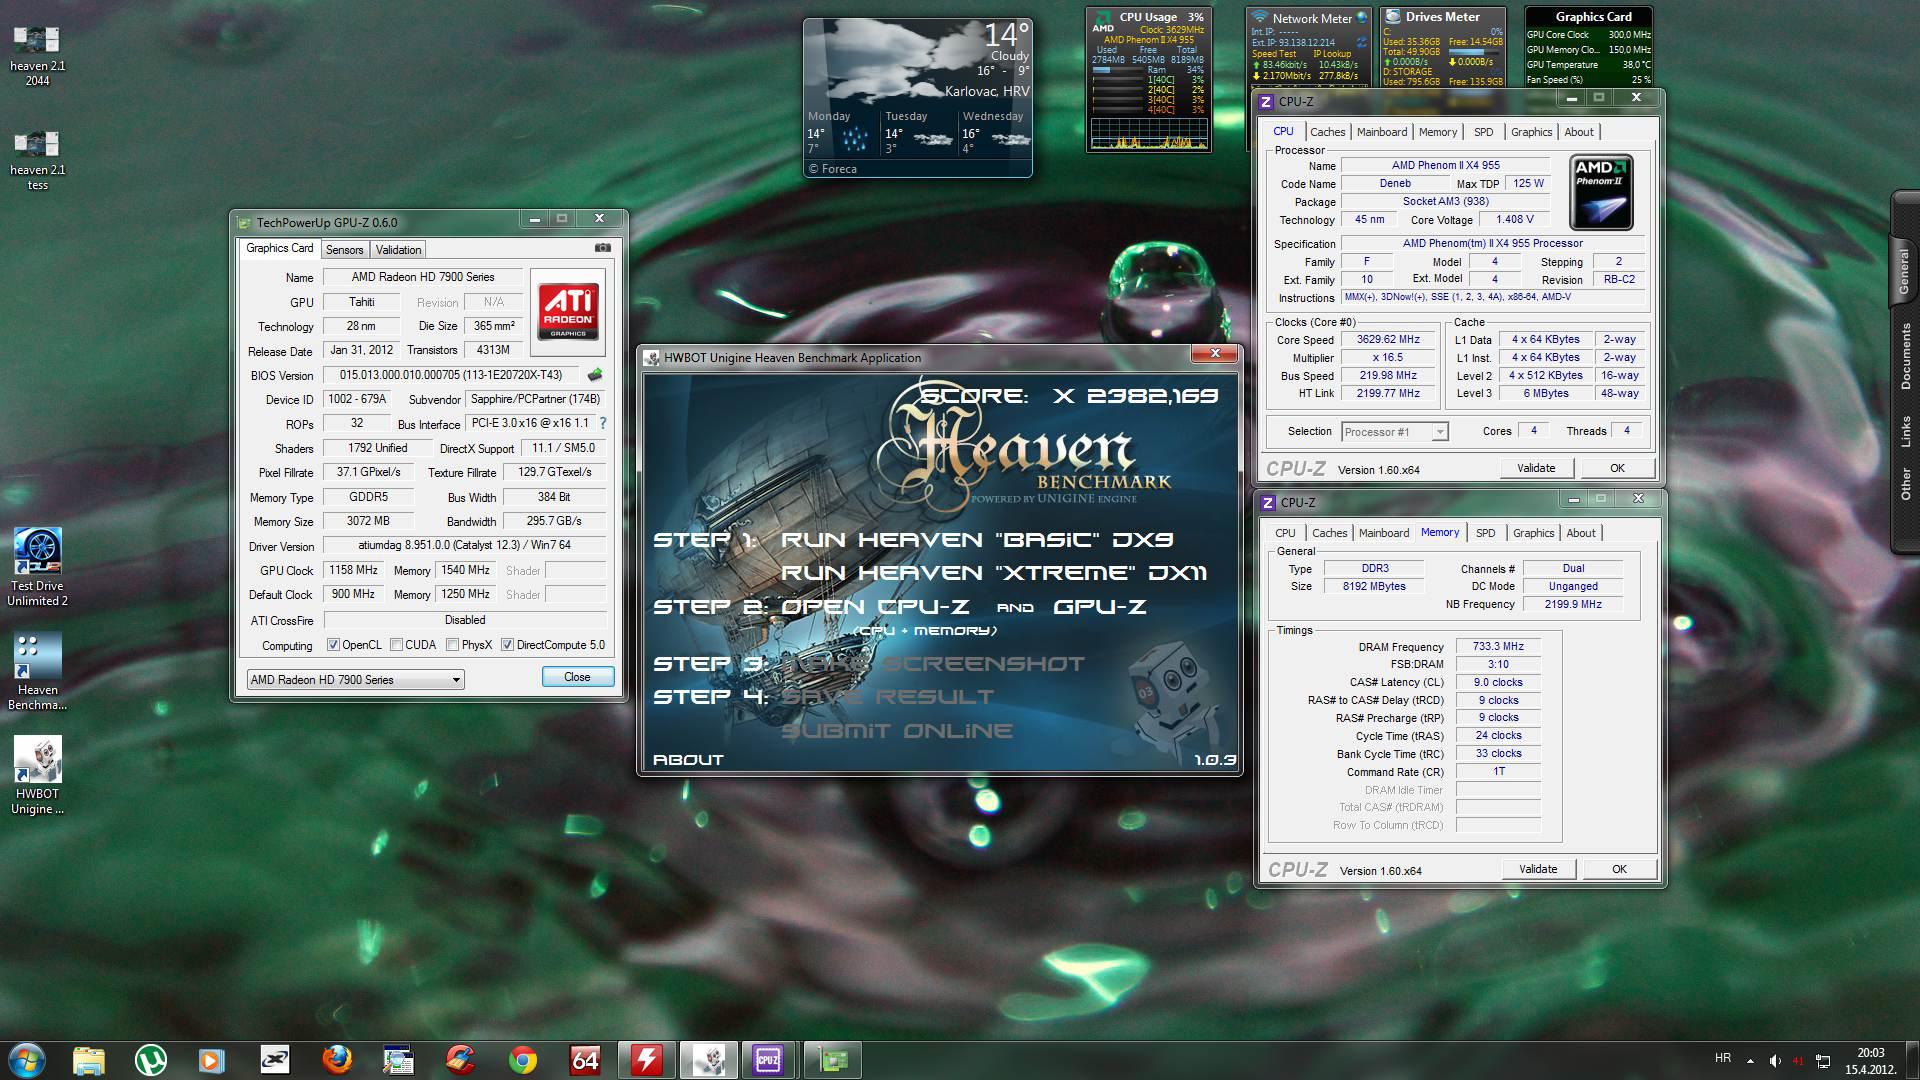Screen dimensions: 1920x1080
Task: Click the GPU-Z screenshot camera icon
Action: pyautogui.click(x=602, y=248)
